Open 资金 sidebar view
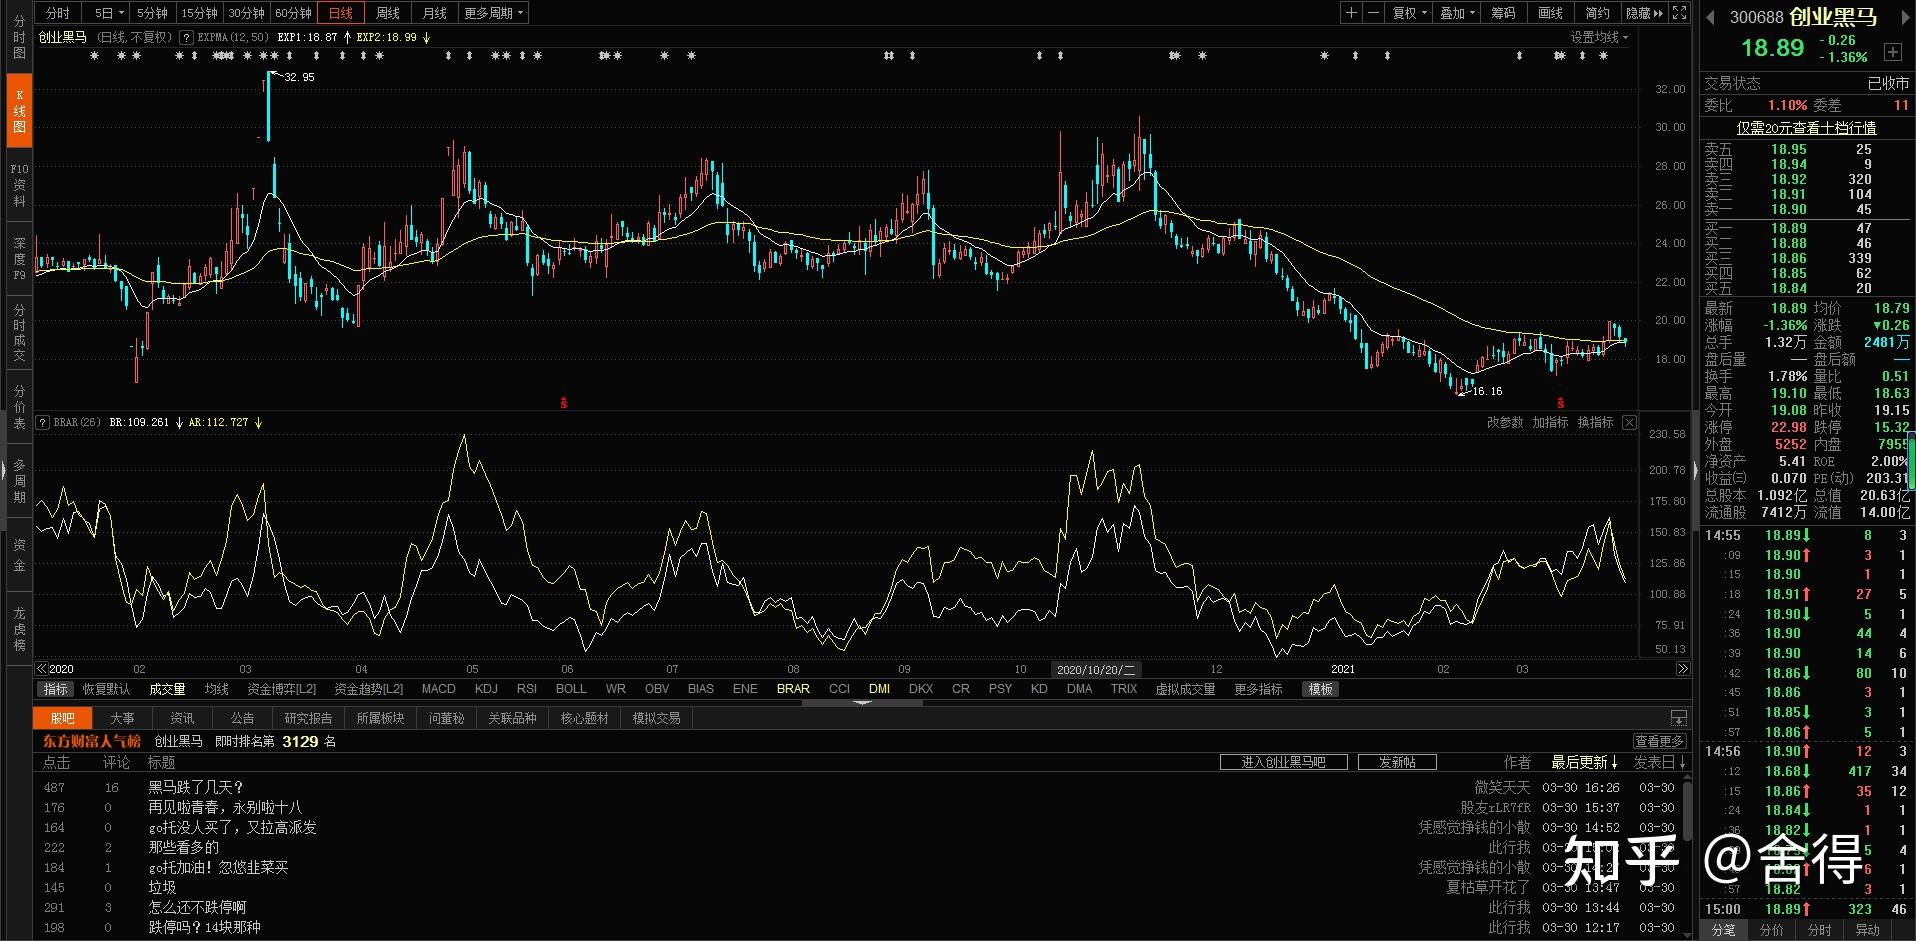1916x941 pixels. click(19, 555)
